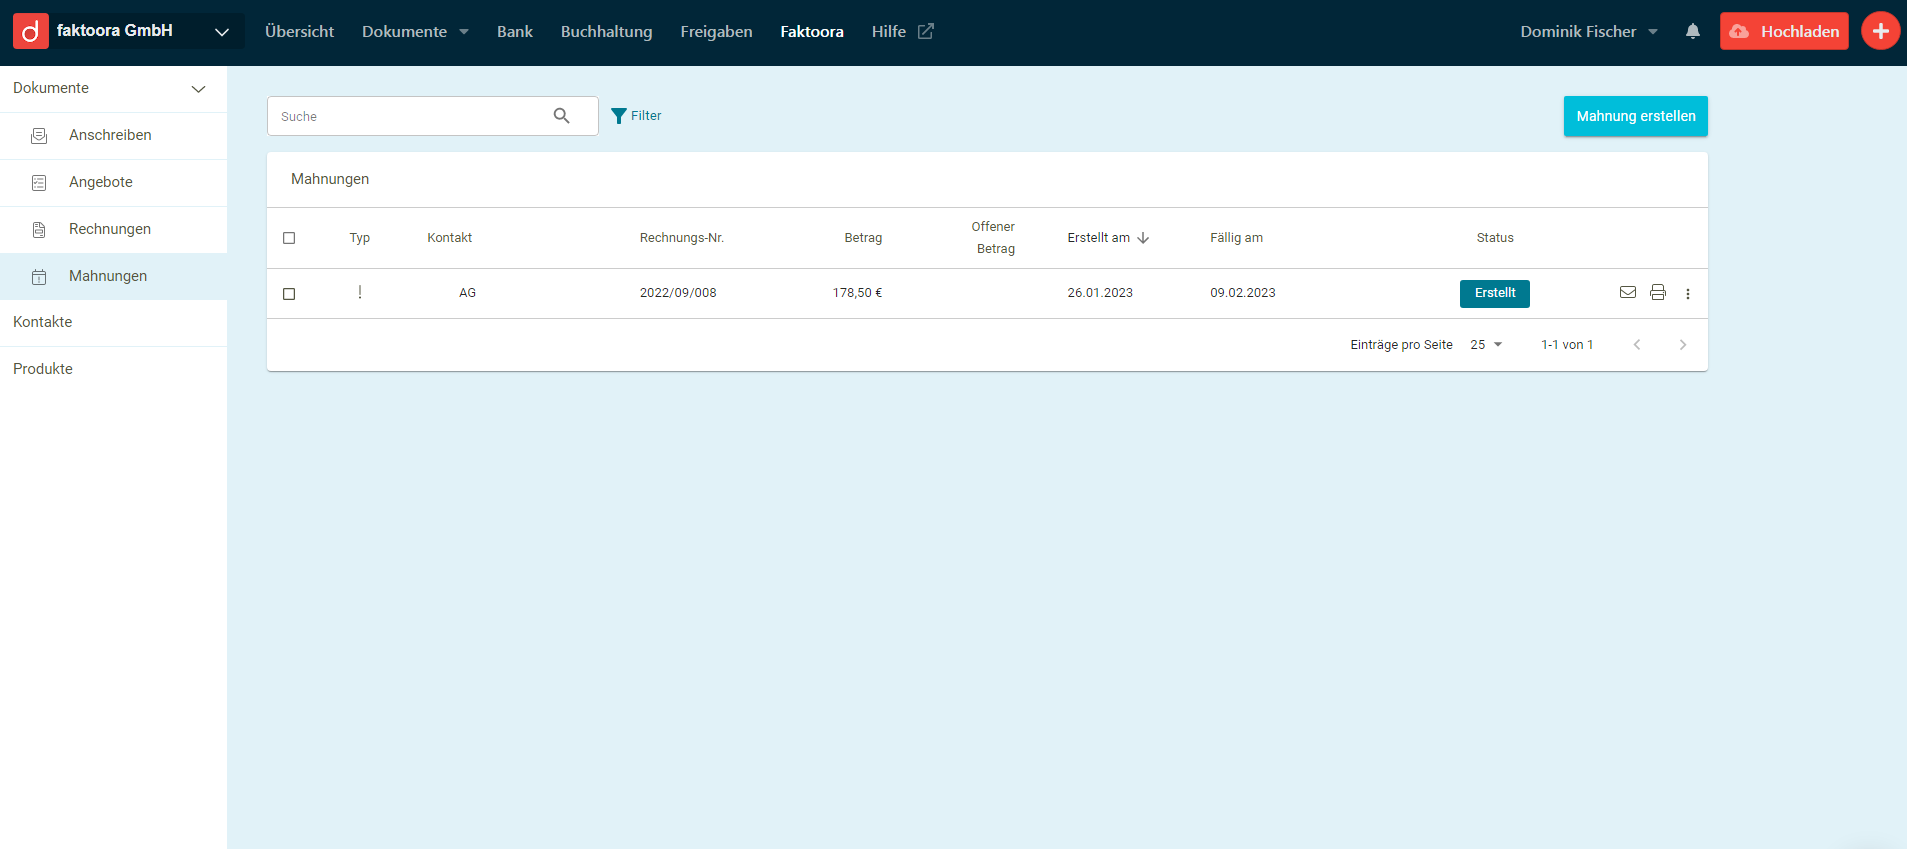Click the exclamation type icon in row
Viewport: 1907px width, 849px height.
pos(360,293)
